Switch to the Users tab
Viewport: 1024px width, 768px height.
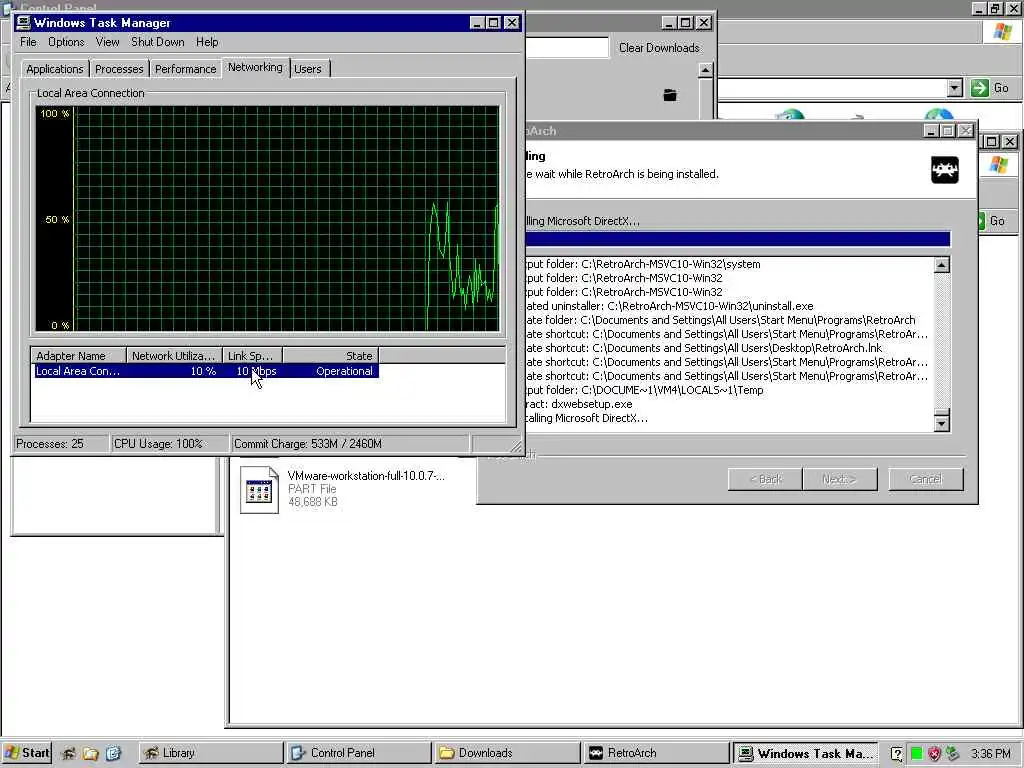308,69
